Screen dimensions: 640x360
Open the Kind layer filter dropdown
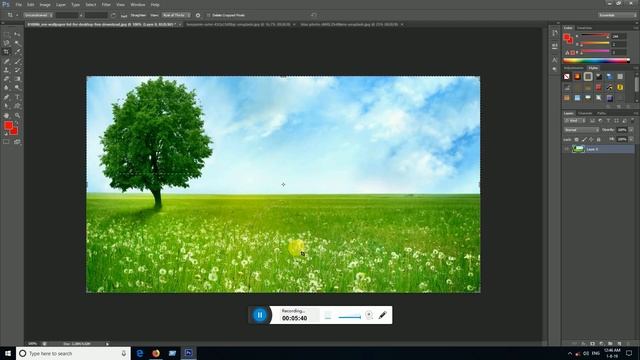(x=575, y=121)
